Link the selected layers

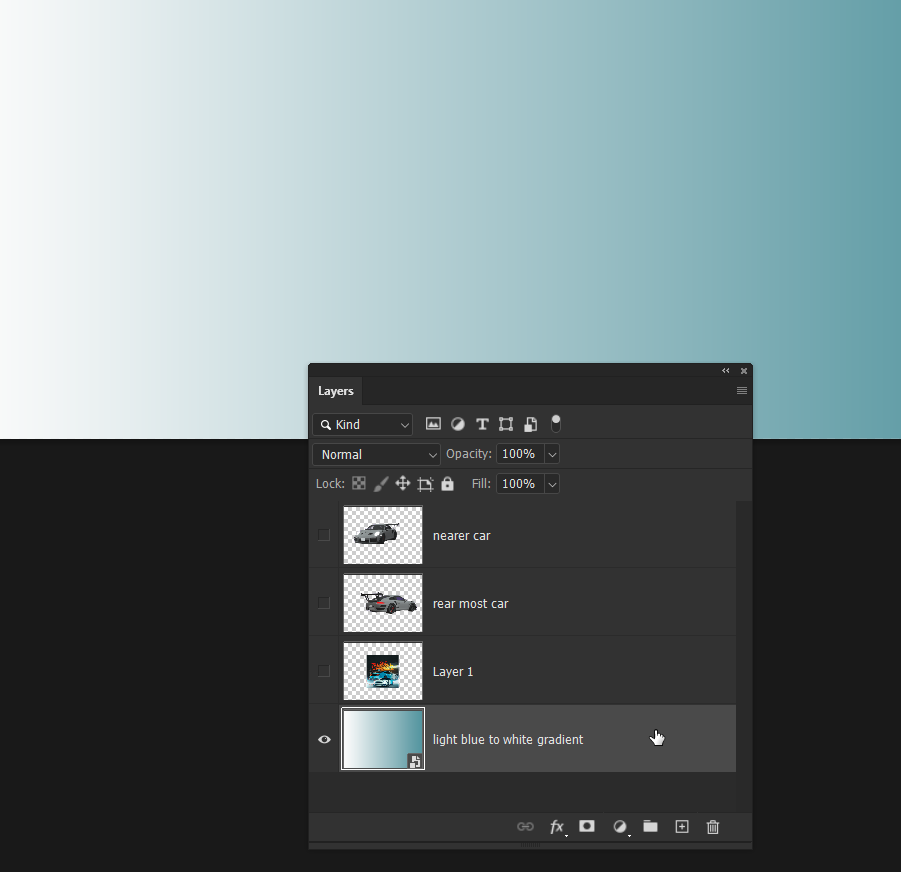[x=525, y=827]
